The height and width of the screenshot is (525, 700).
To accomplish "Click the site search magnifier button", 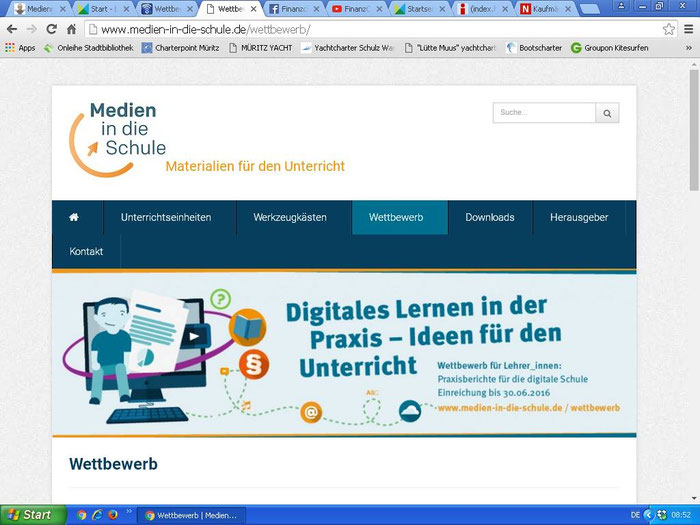I will click(607, 113).
